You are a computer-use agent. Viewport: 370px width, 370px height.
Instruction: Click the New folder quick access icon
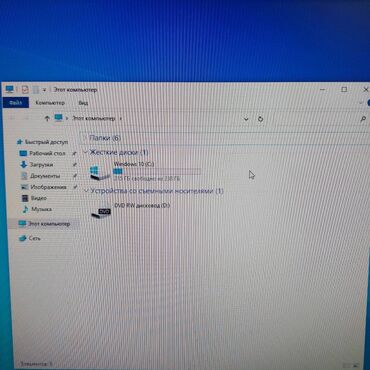(x=36, y=90)
